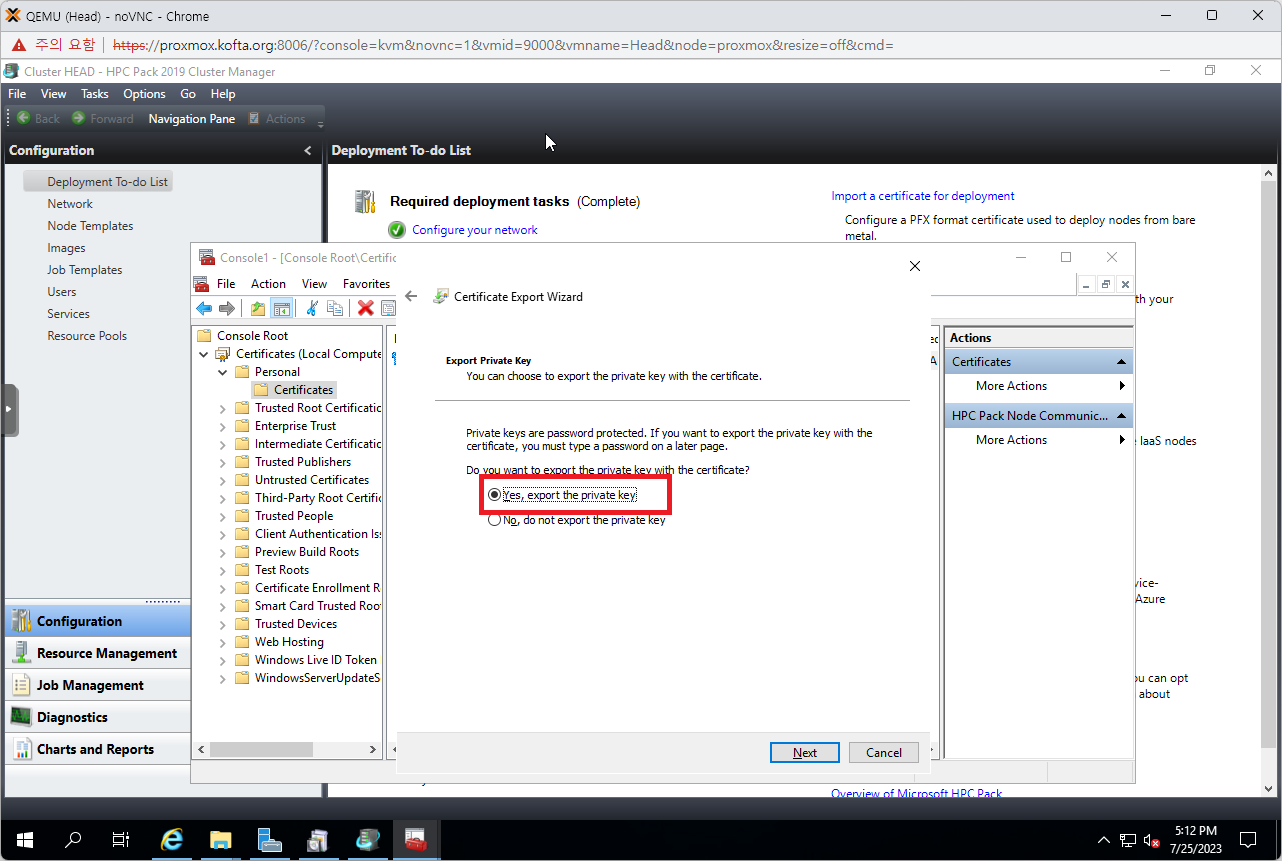
Task: Click the MMC Up one level icon
Action: click(x=258, y=308)
